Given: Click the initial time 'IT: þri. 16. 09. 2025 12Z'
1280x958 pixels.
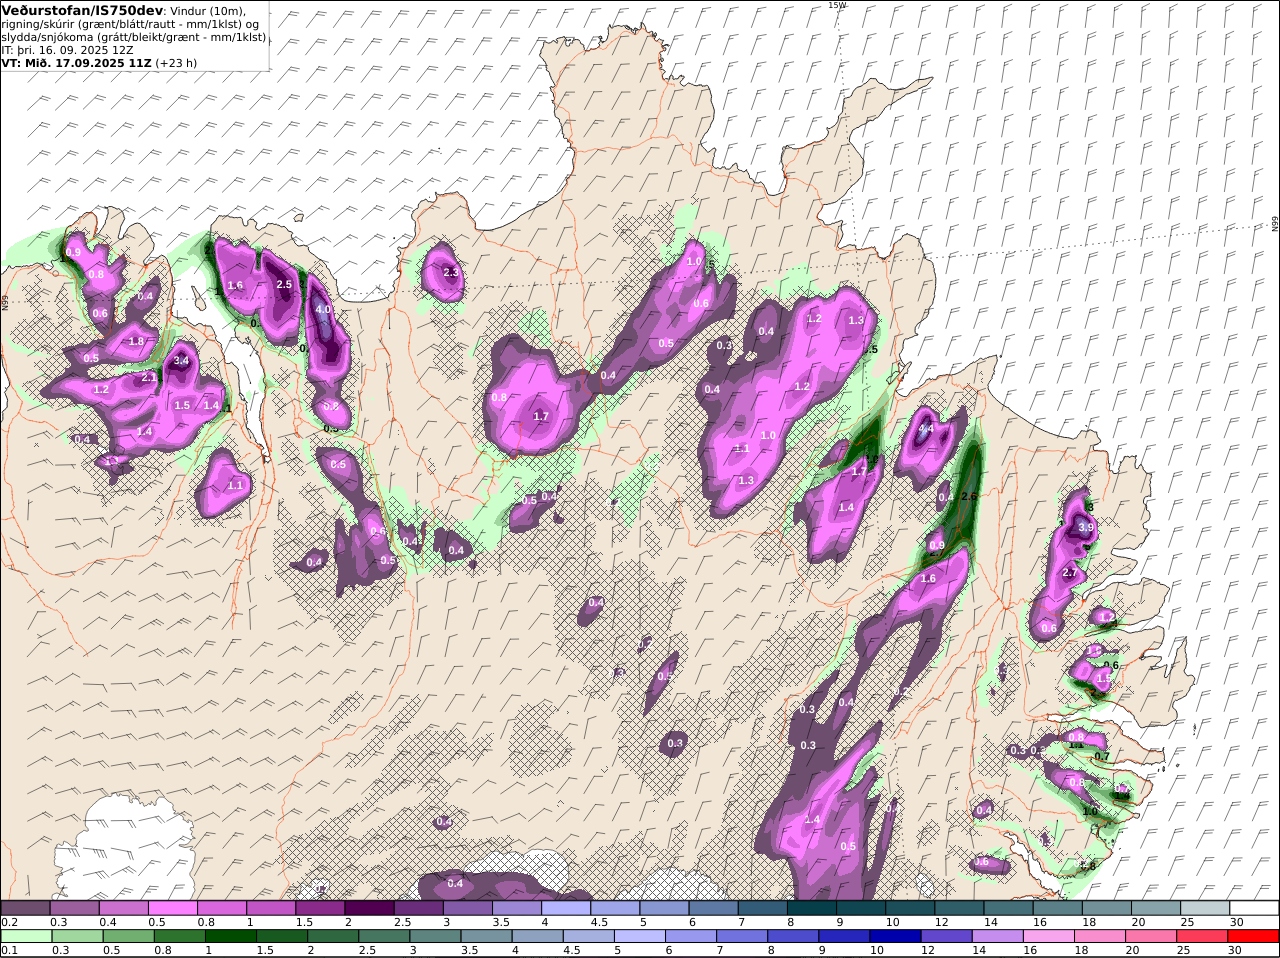Looking at the screenshot, I should click(67, 49).
